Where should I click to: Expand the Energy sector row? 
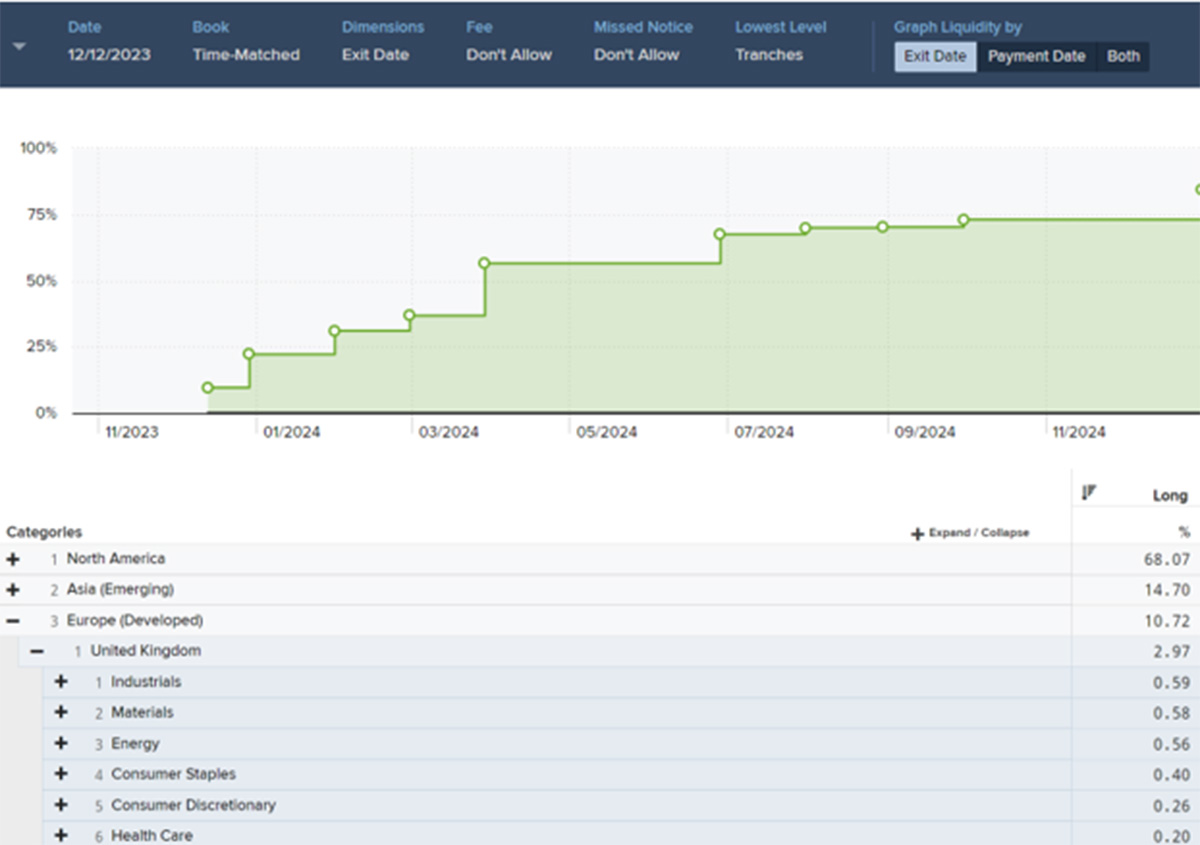click(61, 744)
